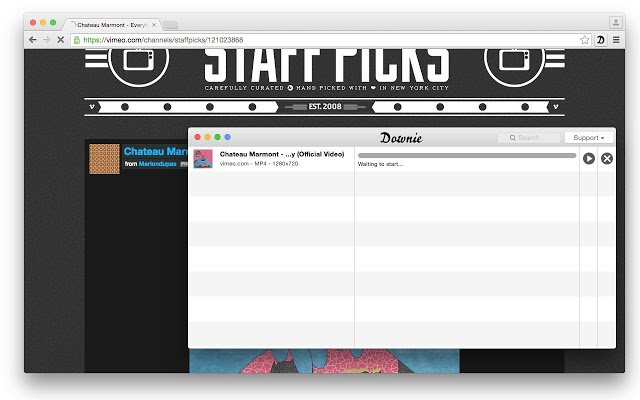This screenshot has height=400, width=640.
Task: Click the vimeo.com address bar URL
Action: tap(163, 40)
